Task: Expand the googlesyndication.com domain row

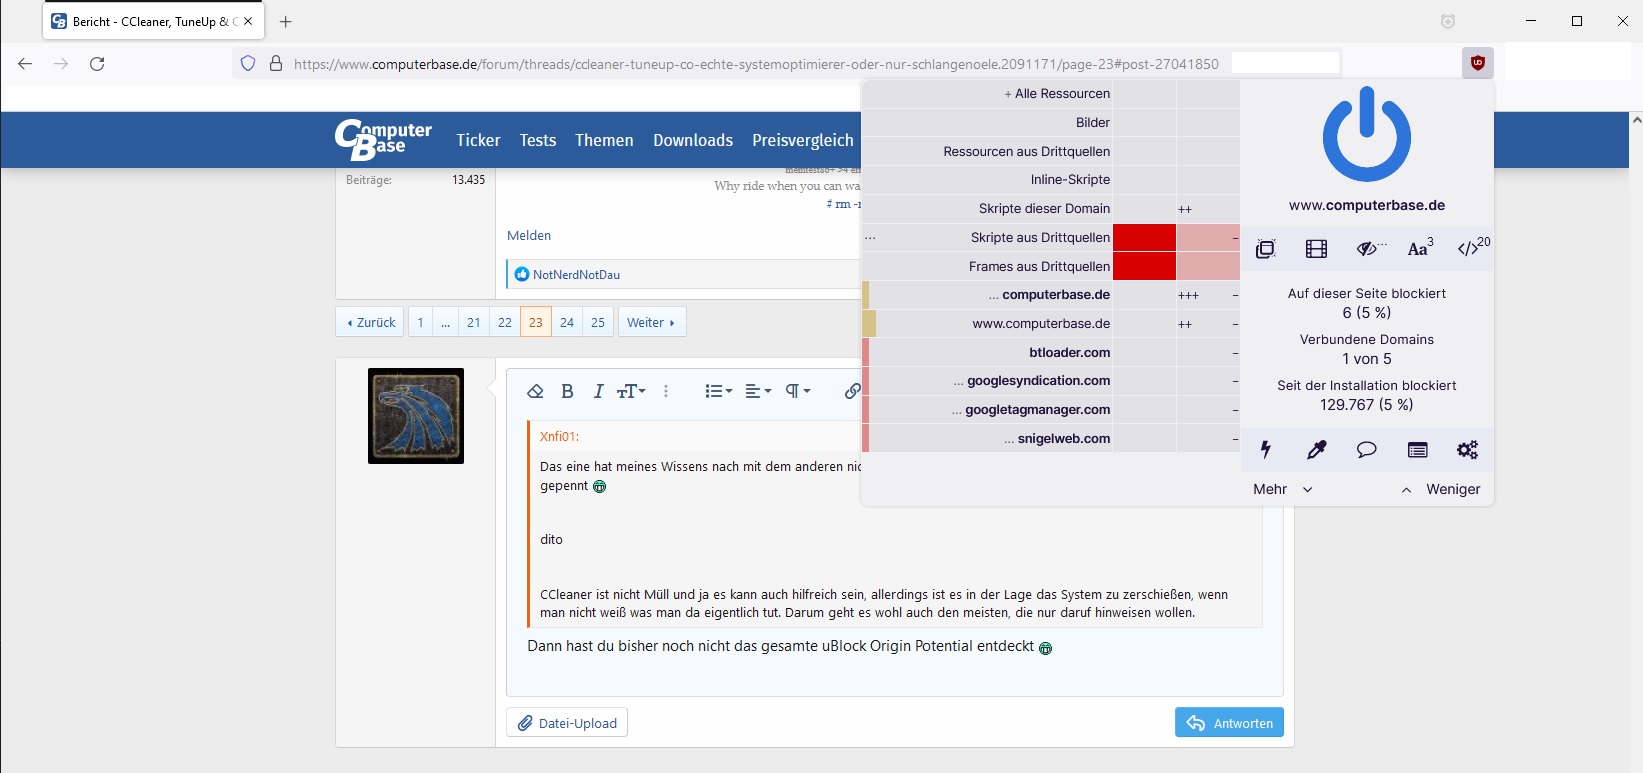Action: click(987, 380)
